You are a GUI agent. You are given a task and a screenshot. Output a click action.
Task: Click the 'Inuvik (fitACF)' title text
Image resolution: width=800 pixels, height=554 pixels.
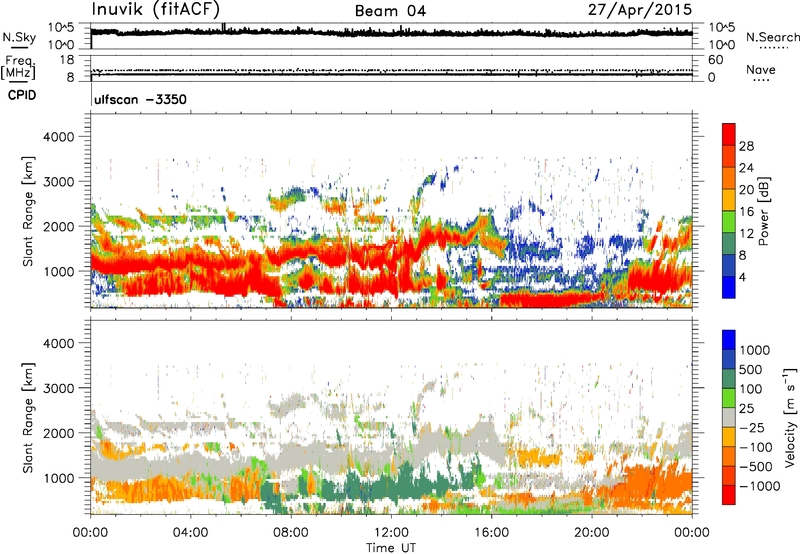(x=156, y=9)
